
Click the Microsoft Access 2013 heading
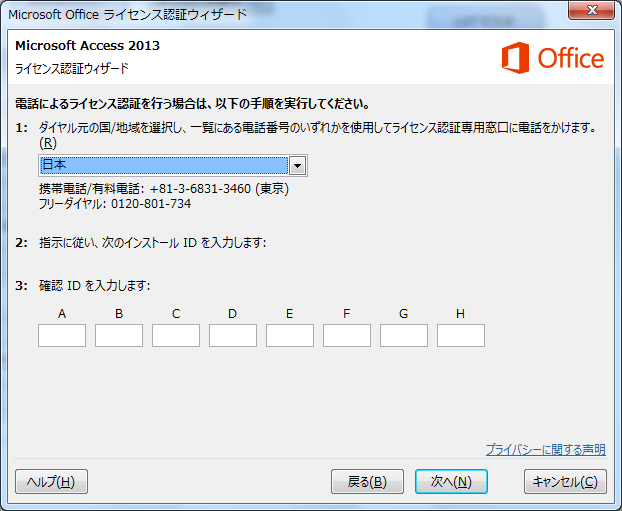pos(87,46)
